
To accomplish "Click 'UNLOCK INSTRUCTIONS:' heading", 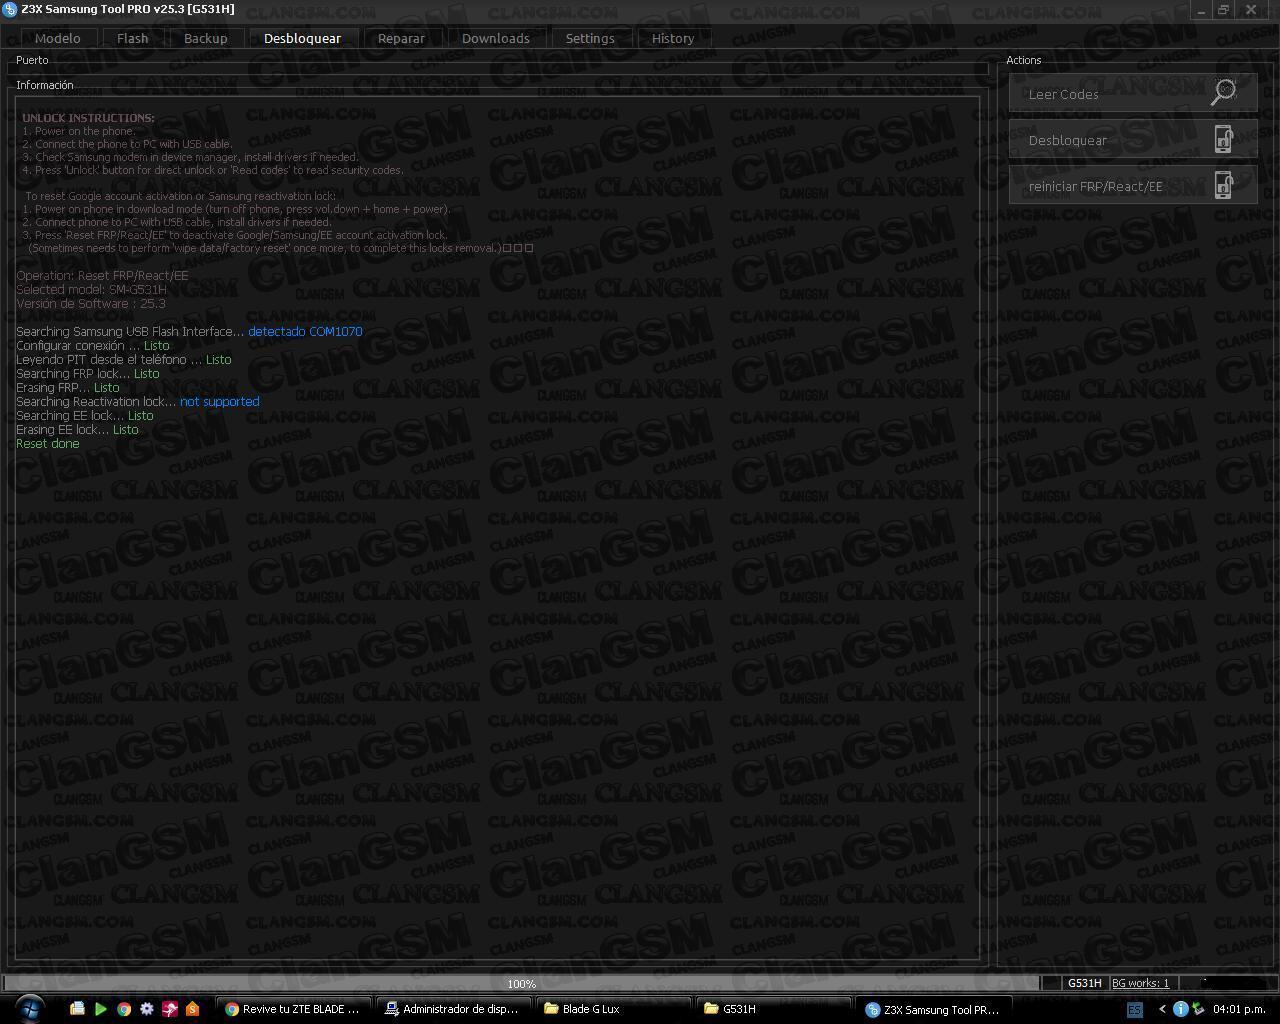I will click(x=88, y=118).
